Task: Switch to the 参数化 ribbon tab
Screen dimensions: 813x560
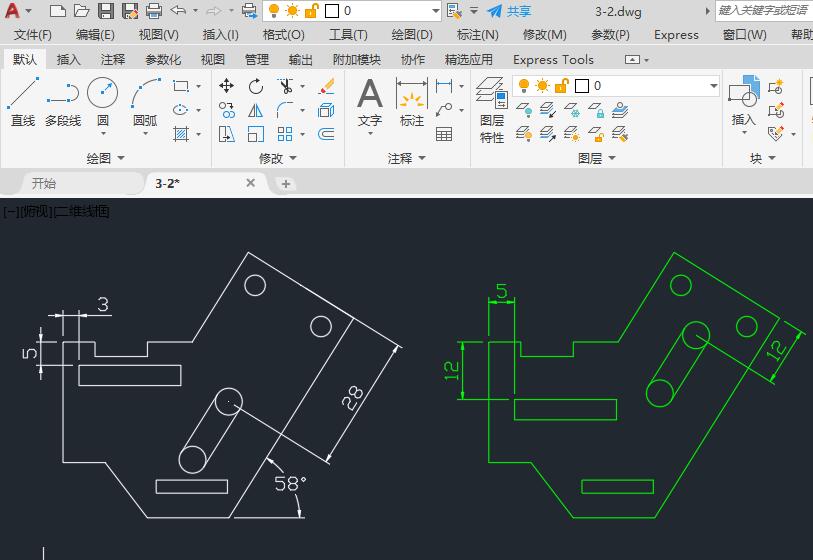Action: pyautogui.click(x=163, y=59)
